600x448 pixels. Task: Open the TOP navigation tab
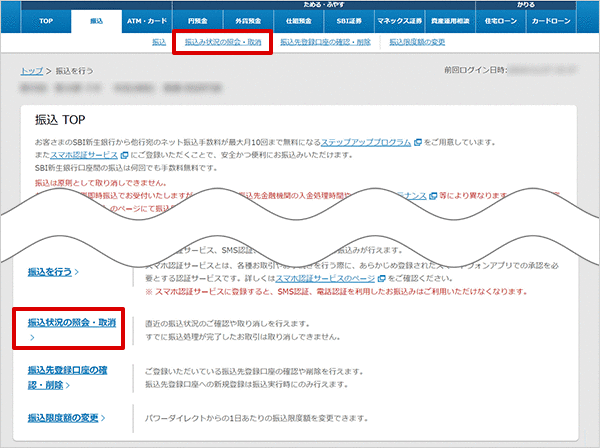pos(46,20)
